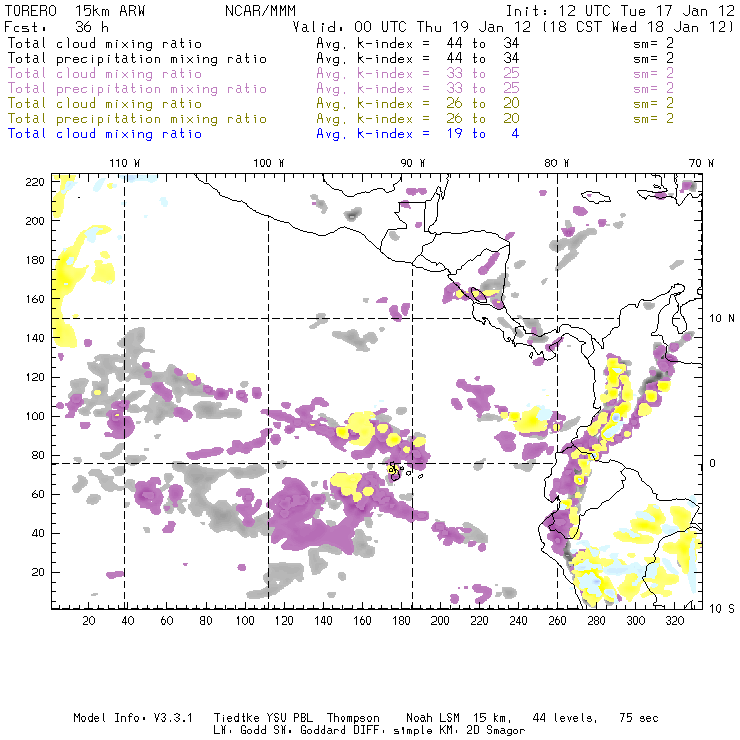Click the blue 'Total cloud mixing ratio' legend line
Image resolution: width=740 pixels, height=740 pixels.
pos(105,134)
